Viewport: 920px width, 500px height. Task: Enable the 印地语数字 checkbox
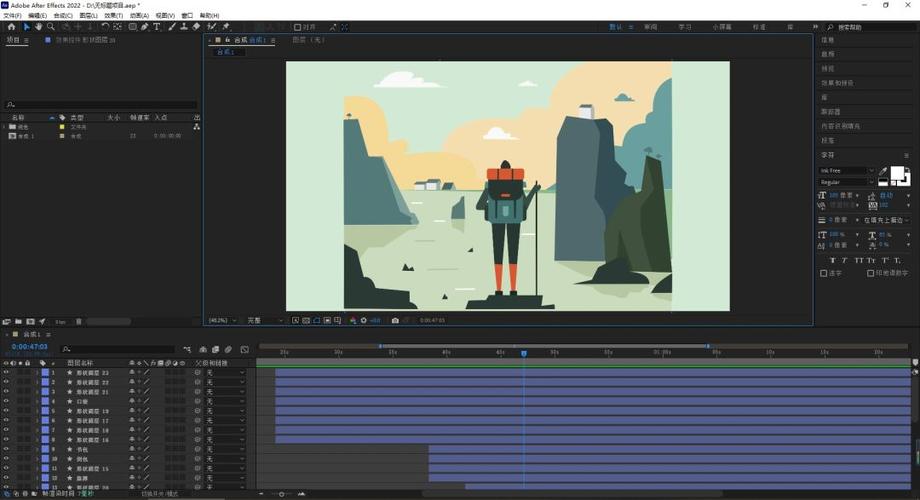(x=870, y=272)
